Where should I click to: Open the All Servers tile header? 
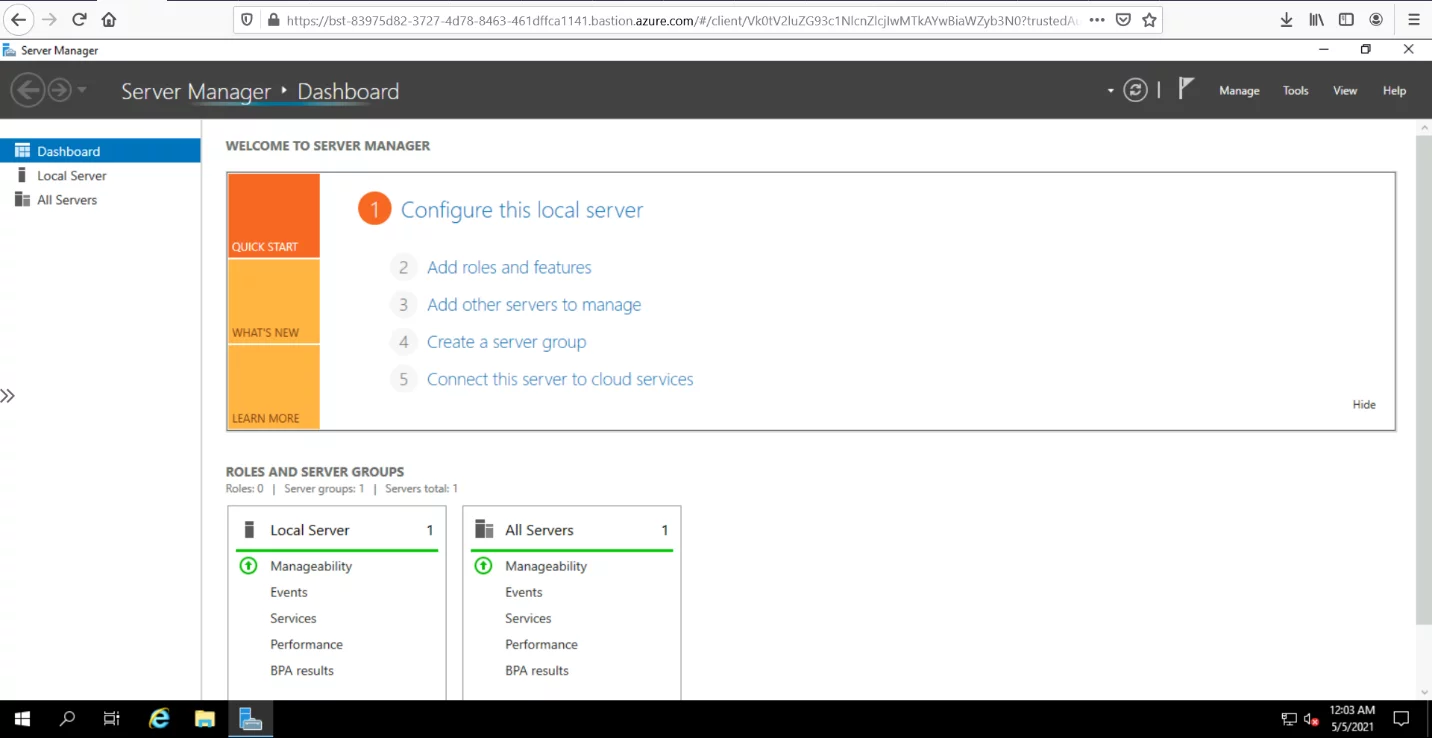[572, 530]
